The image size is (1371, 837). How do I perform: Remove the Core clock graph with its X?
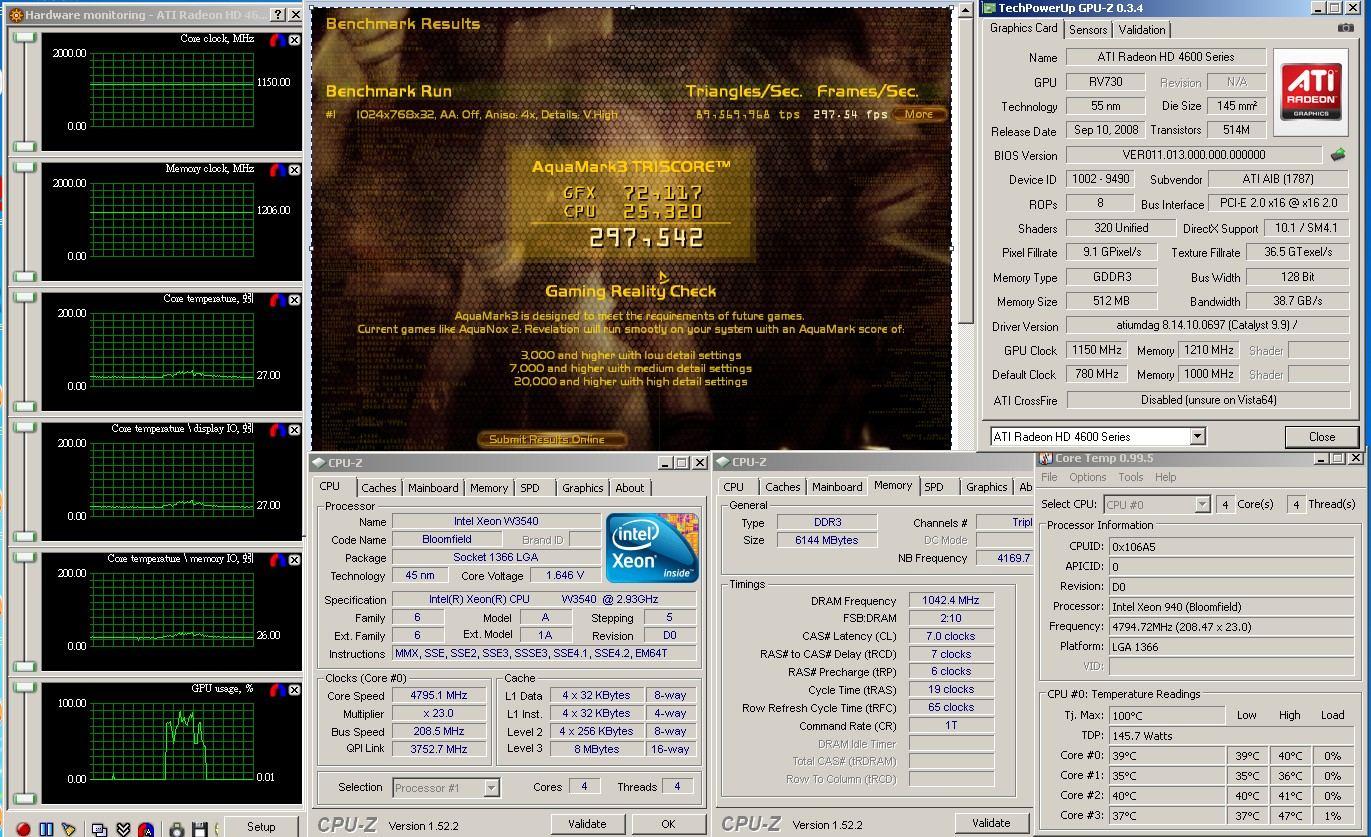pos(294,41)
